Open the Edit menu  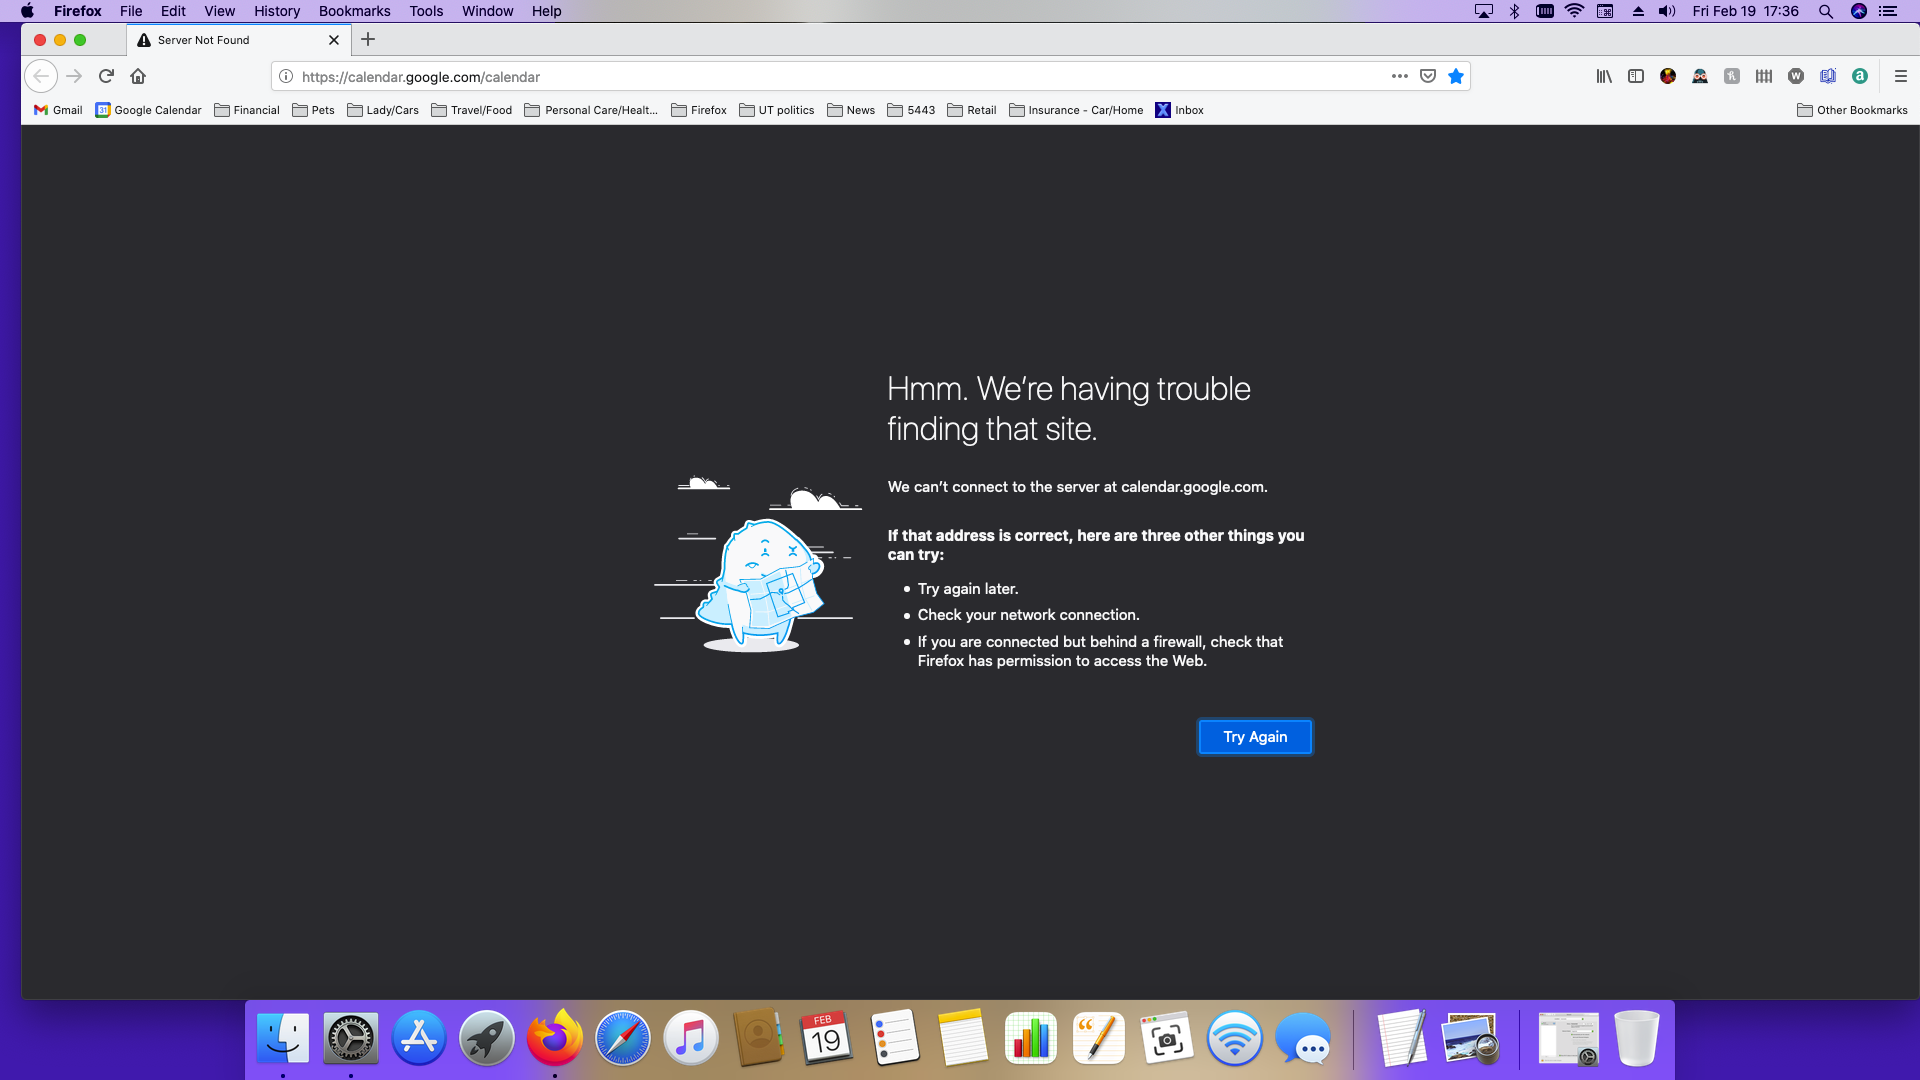[x=173, y=11]
